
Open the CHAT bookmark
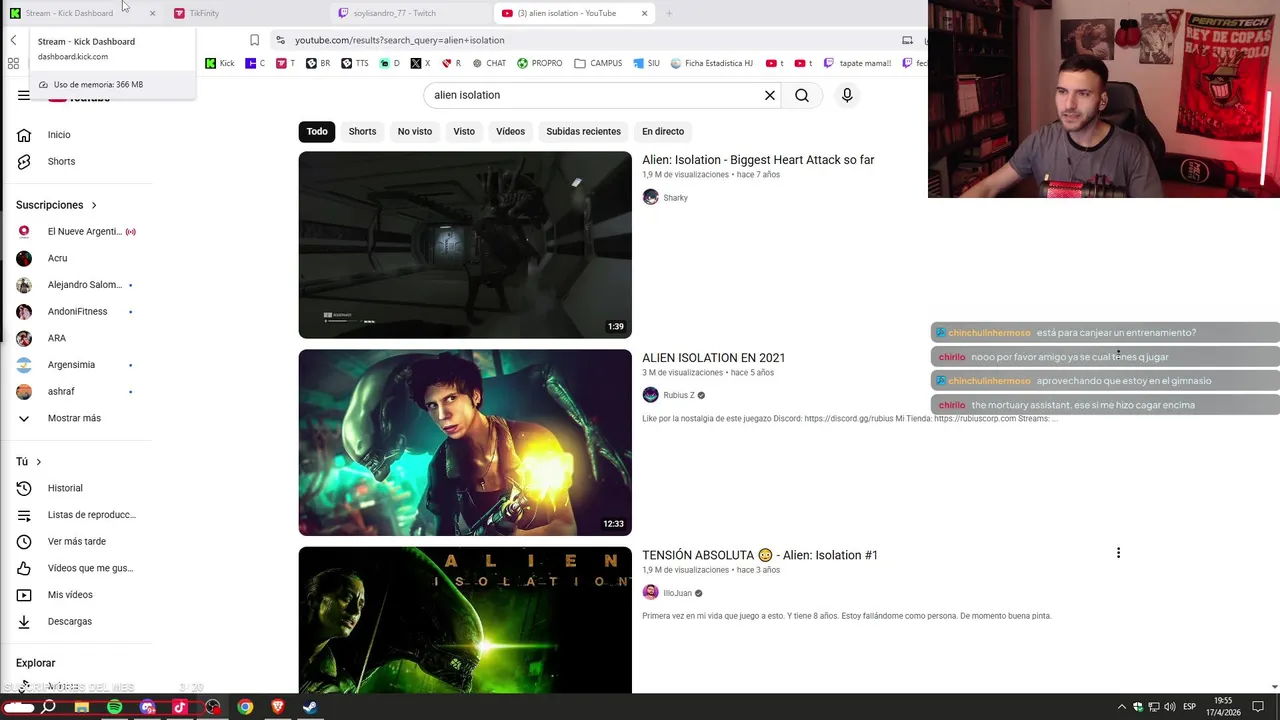point(489,63)
